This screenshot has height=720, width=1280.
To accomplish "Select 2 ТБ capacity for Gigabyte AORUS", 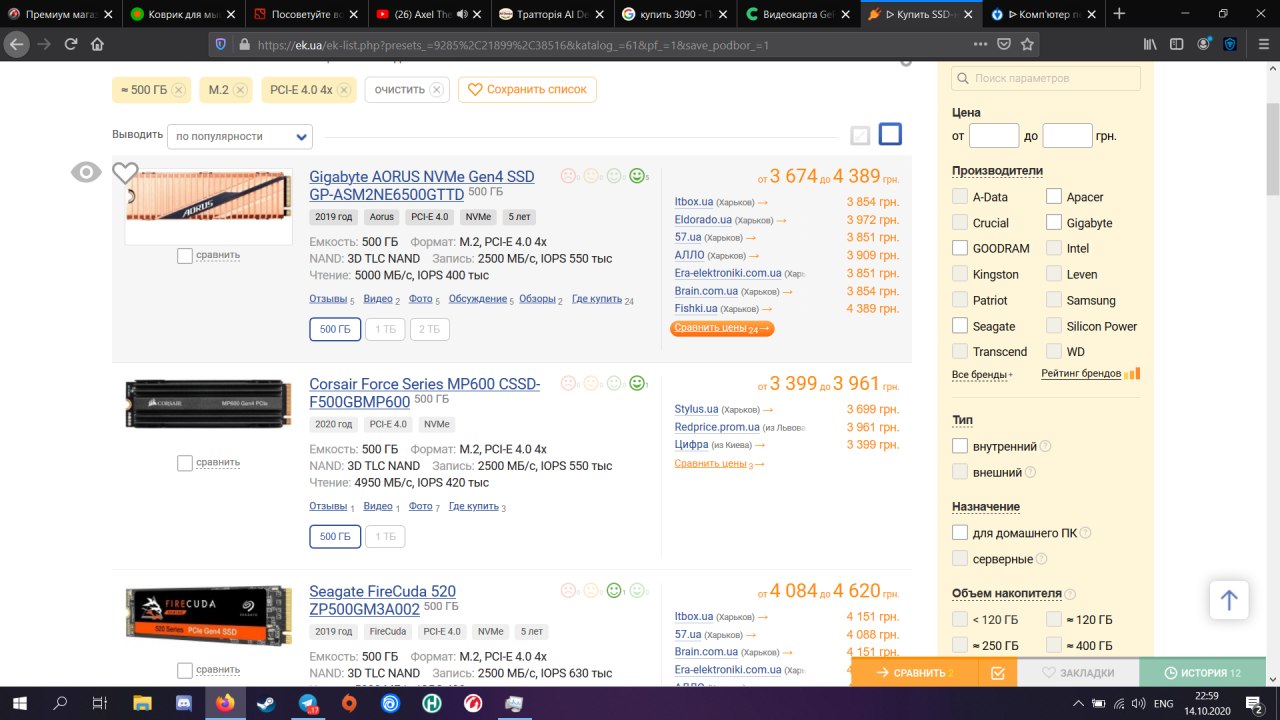I will coord(430,329).
